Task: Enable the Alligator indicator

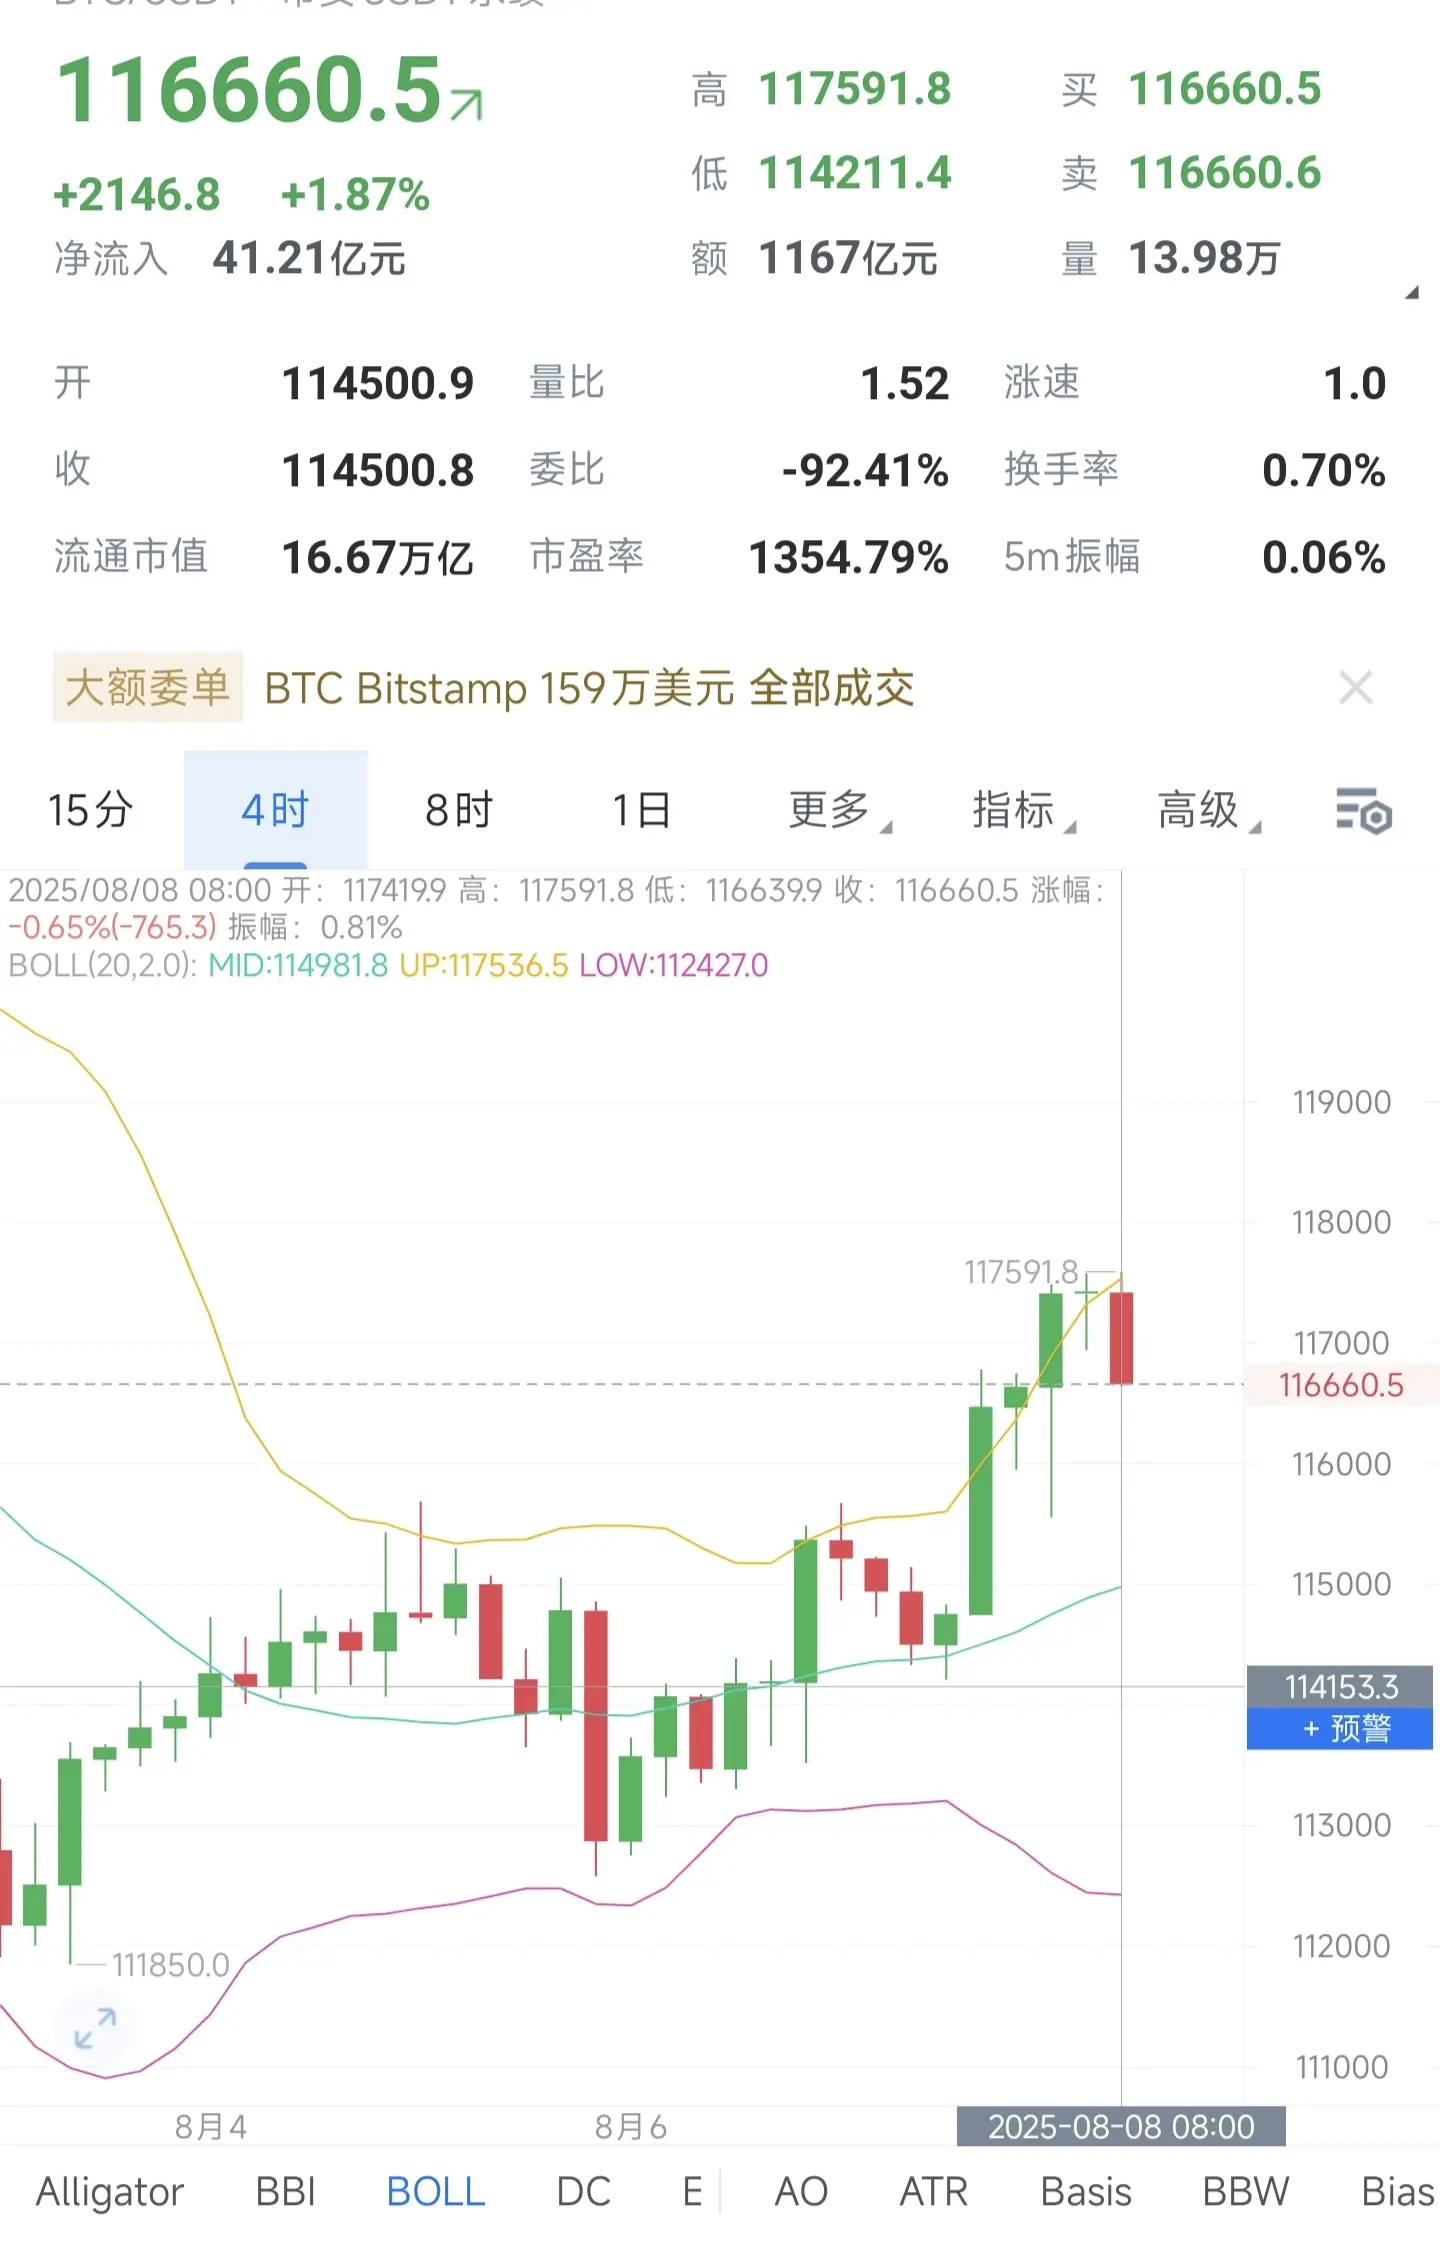Action: click(x=110, y=2192)
